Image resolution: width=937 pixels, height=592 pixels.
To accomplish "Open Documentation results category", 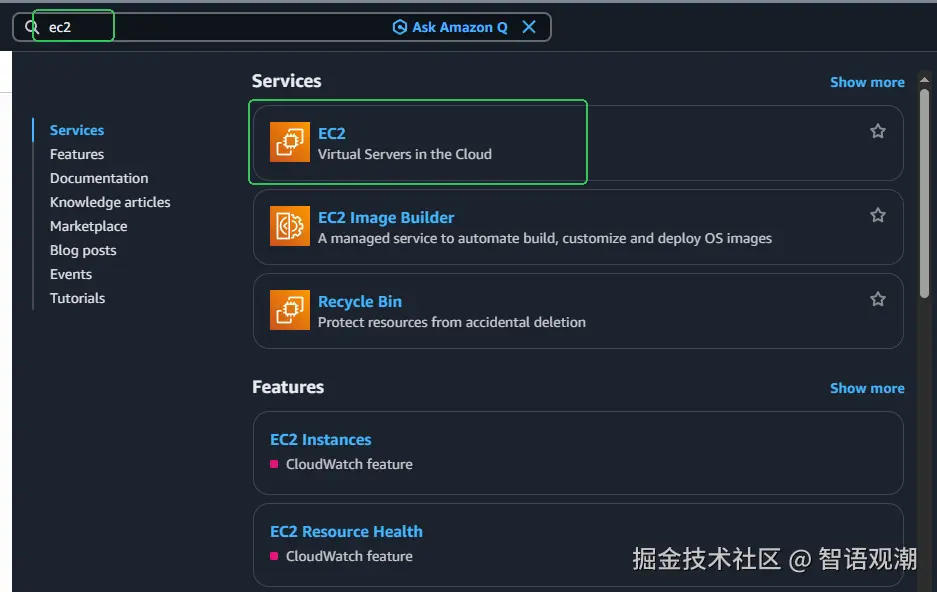I will coord(99,178).
